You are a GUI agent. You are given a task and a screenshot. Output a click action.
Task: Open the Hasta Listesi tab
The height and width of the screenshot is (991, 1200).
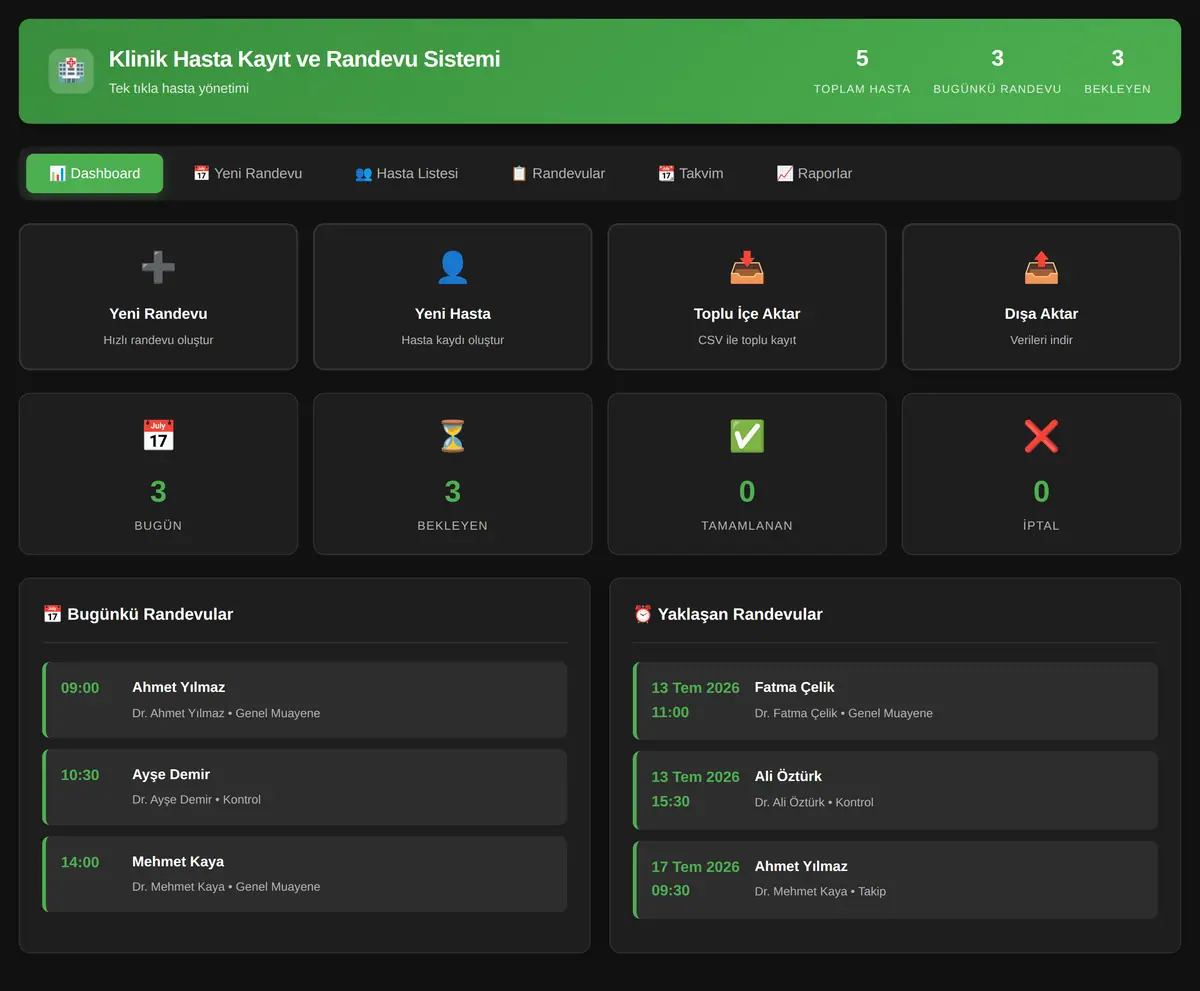(x=406, y=173)
